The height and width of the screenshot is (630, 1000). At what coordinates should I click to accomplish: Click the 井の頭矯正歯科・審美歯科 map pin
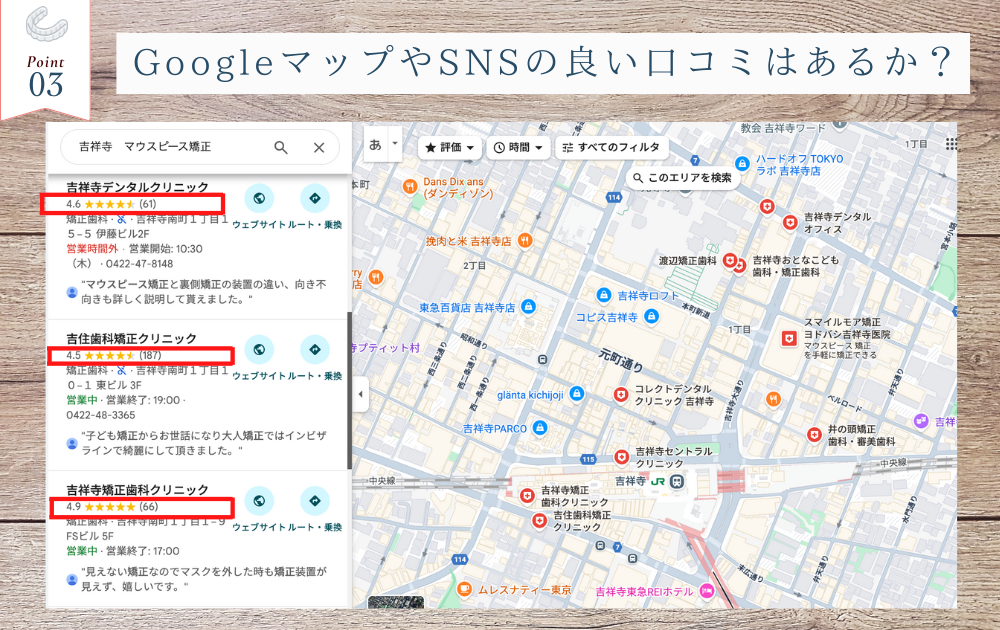tap(812, 434)
